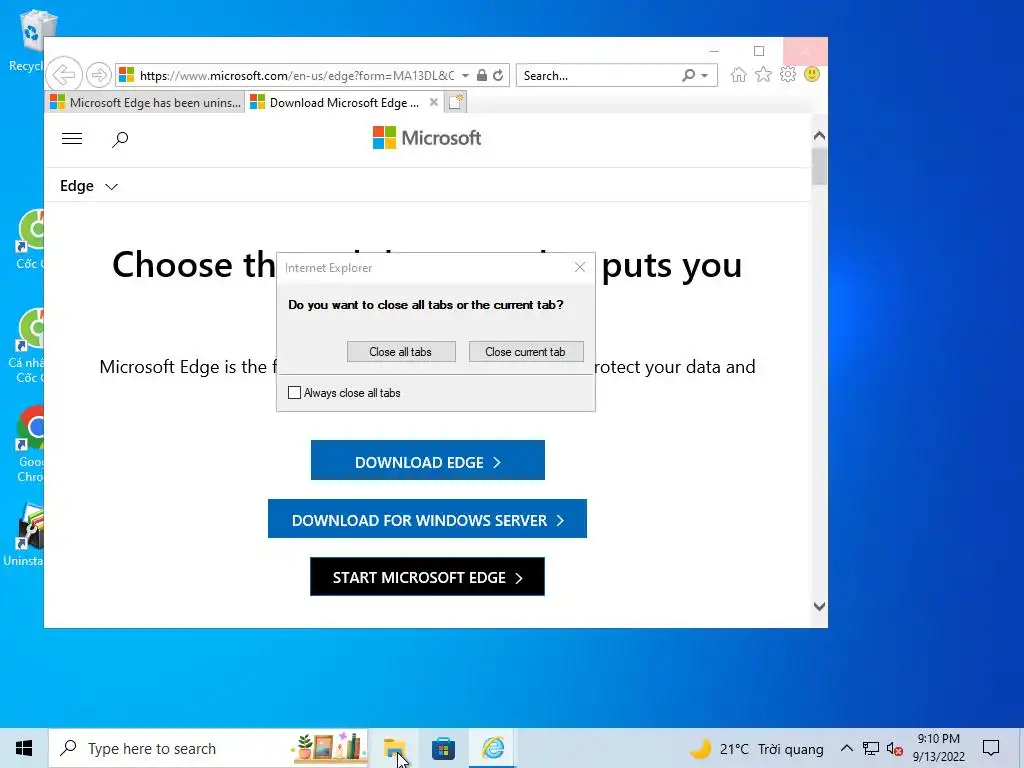Click the page search magnifier icon
The height and width of the screenshot is (768, 1024).
pyautogui.click(x=120, y=139)
